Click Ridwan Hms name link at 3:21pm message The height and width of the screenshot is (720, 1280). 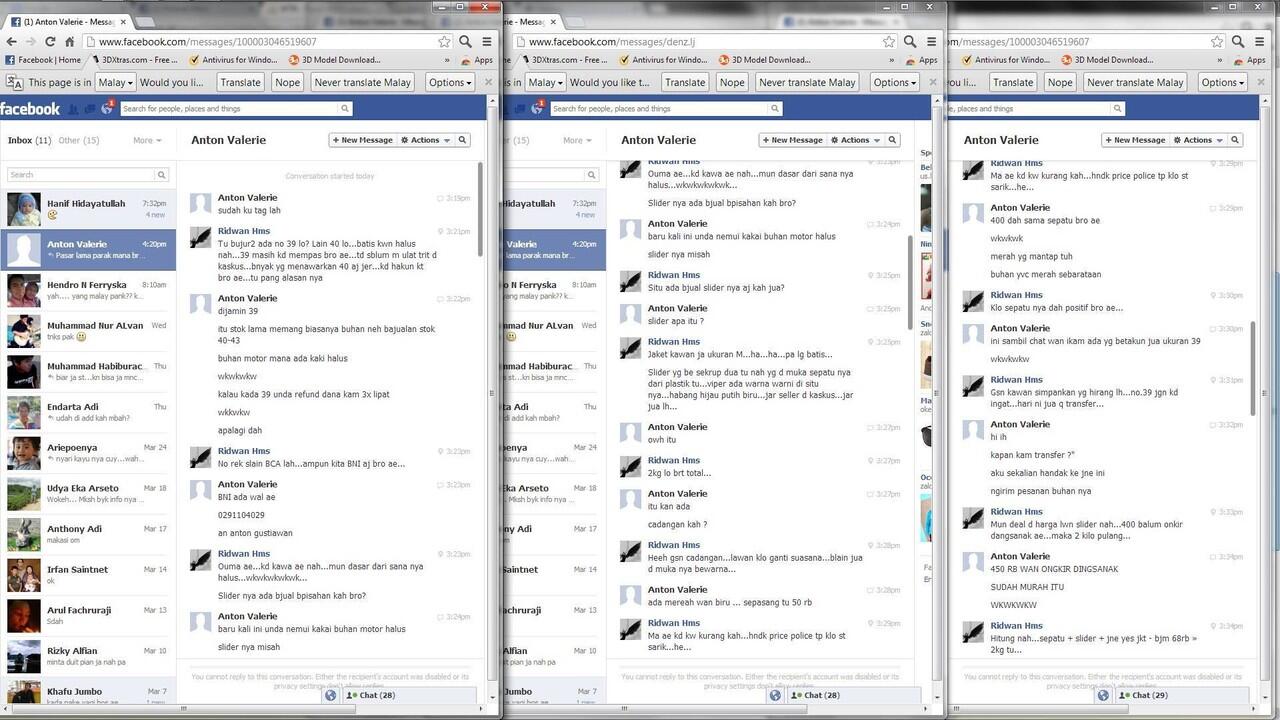click(x=244, y=231)
